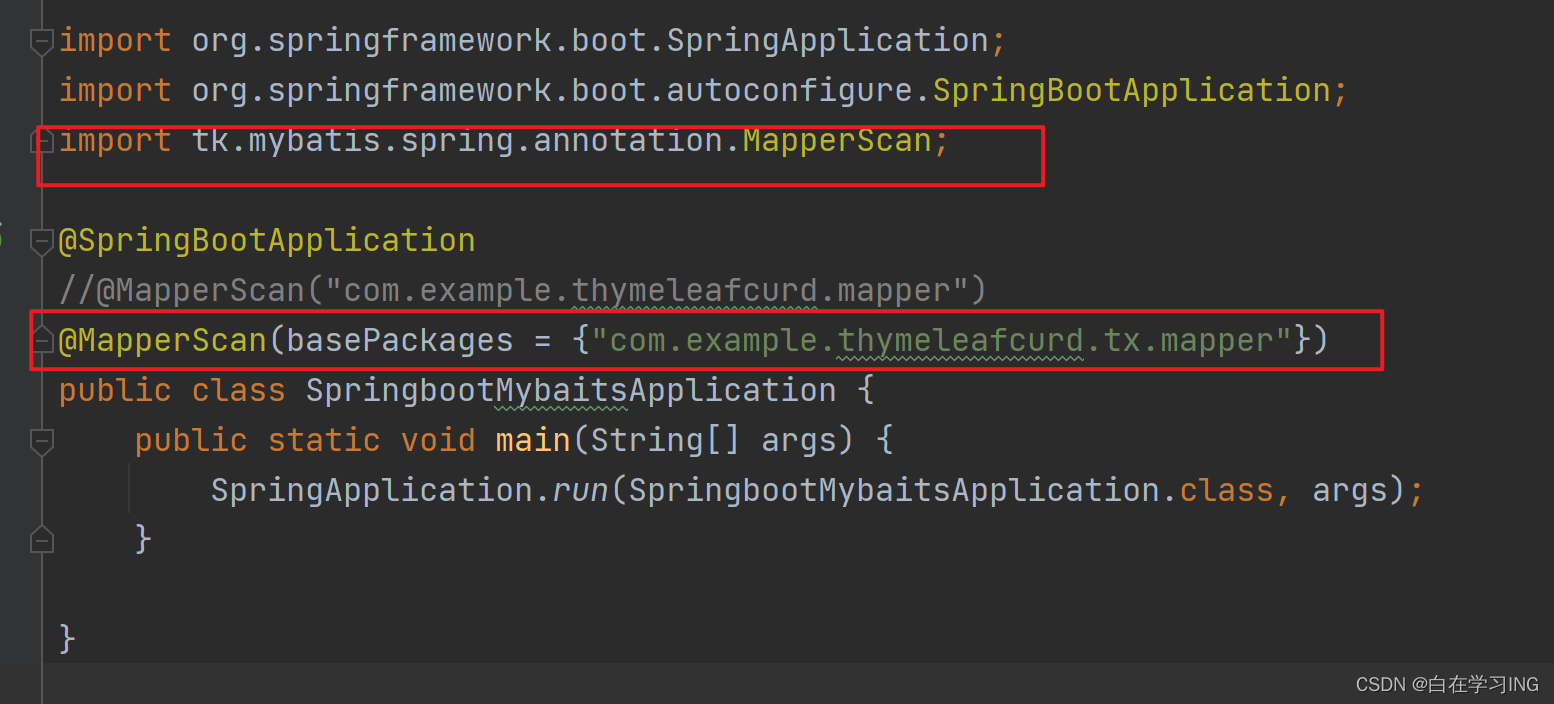
Task: Click the gutter icon beside the first import
Action: tap(41, 41)
